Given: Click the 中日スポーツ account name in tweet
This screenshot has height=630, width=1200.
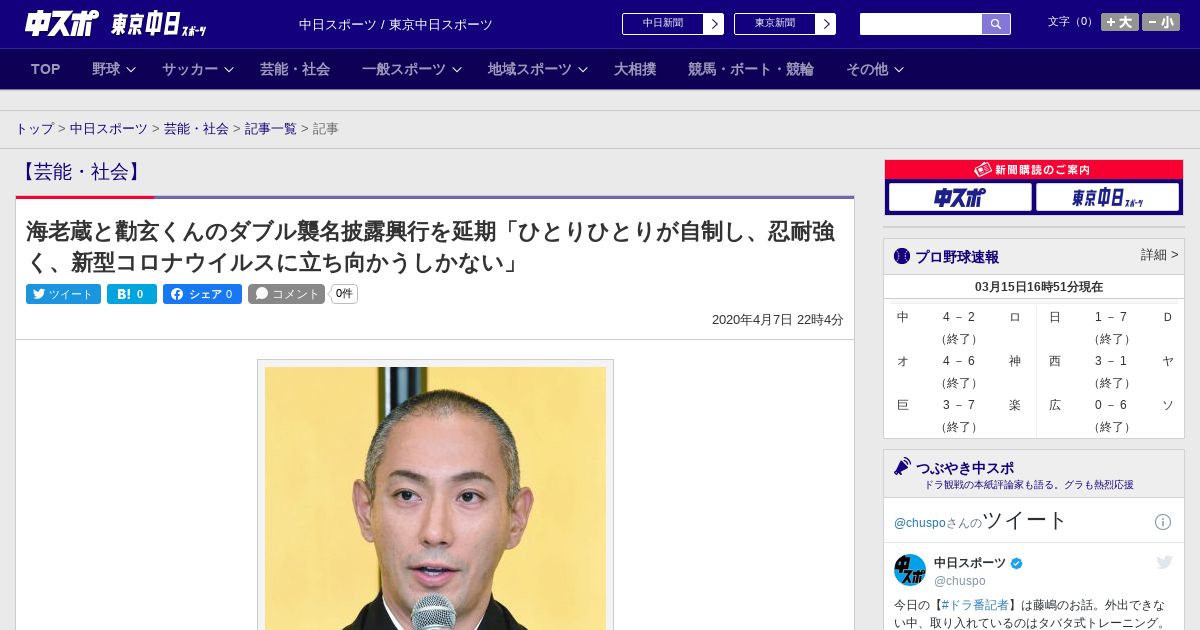Looking at the screenshot, I should [x=970, y=563].
